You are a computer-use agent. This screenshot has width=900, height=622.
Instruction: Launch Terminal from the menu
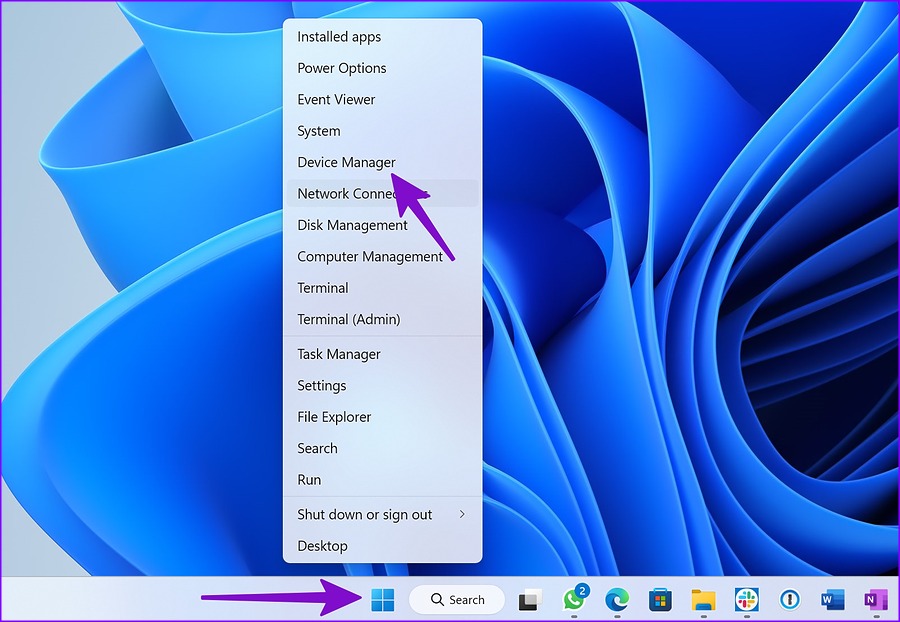coord(382,287)
